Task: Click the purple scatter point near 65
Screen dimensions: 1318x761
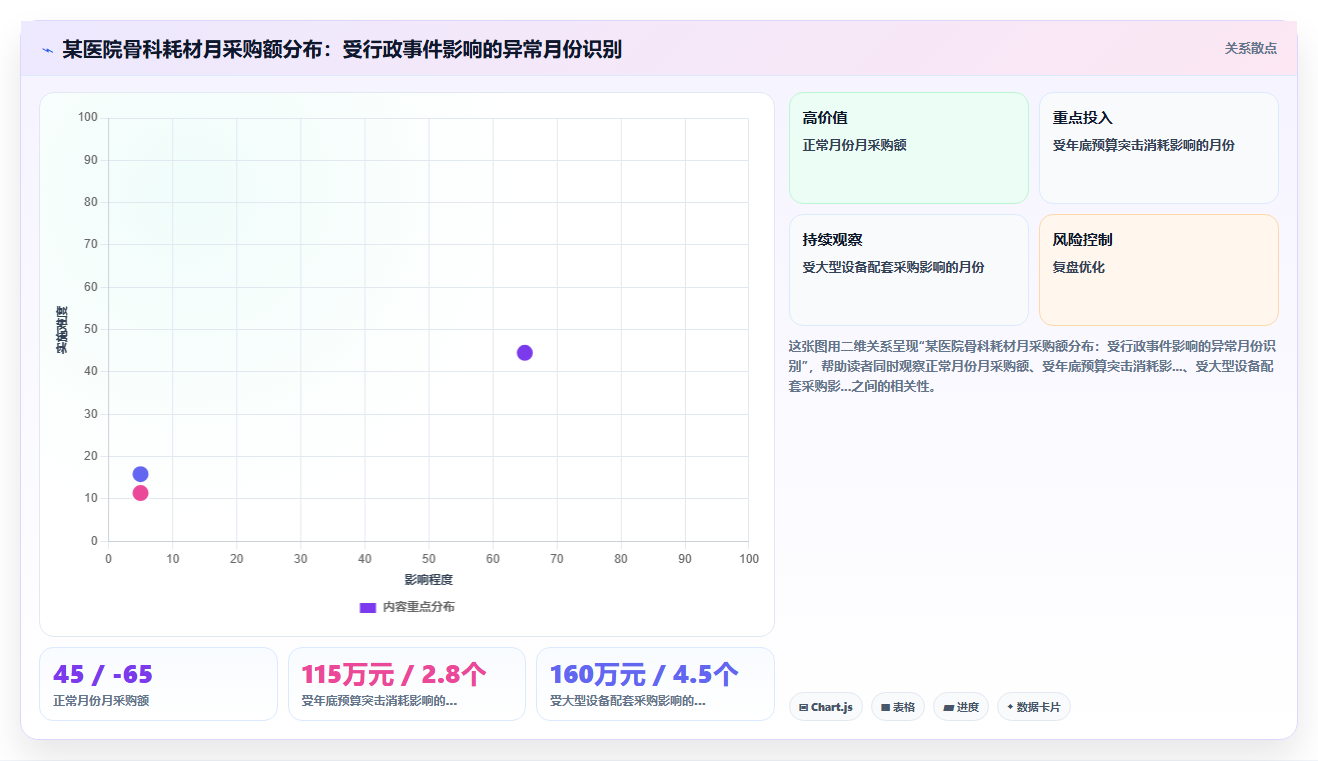Action: [525, 353]
